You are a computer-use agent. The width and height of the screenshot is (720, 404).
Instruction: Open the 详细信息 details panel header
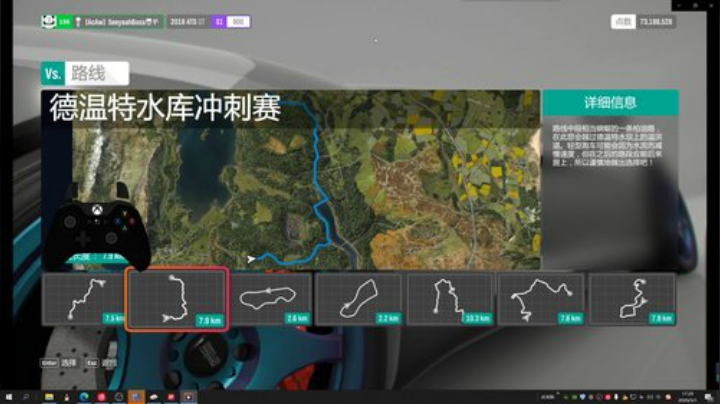click(610, 102)
